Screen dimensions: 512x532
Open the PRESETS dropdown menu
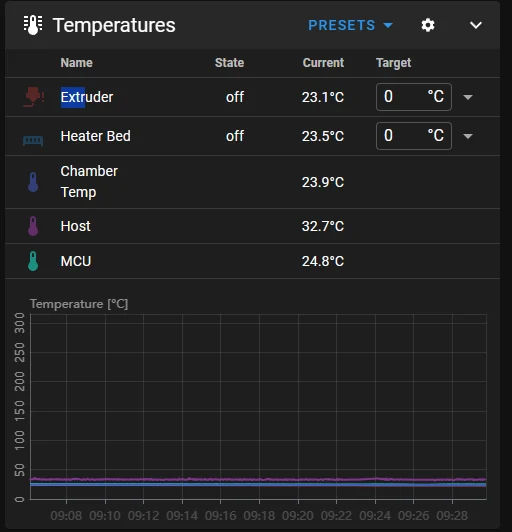point(350,25)
